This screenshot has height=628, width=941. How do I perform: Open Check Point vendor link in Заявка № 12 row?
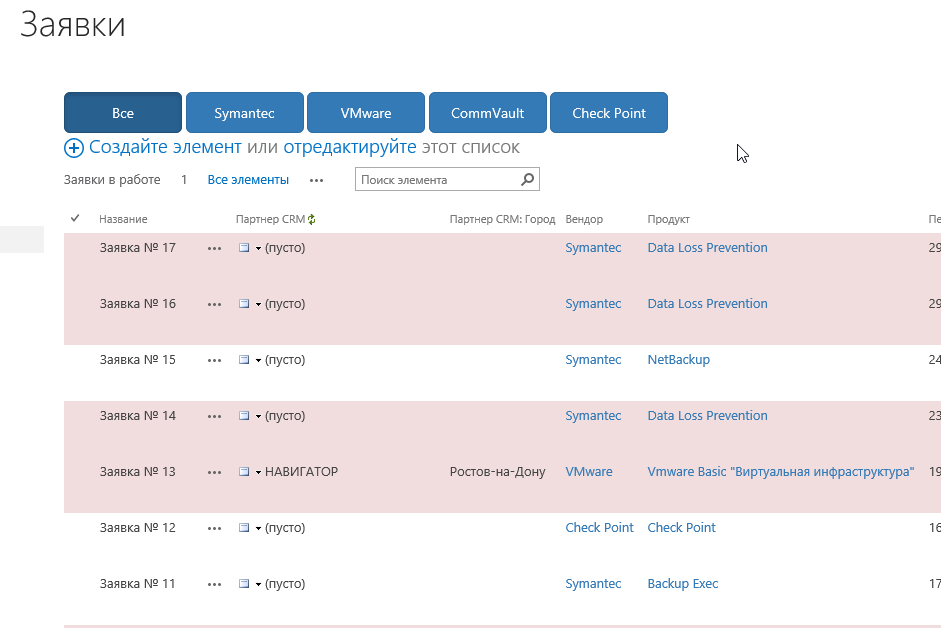point(600,528)
